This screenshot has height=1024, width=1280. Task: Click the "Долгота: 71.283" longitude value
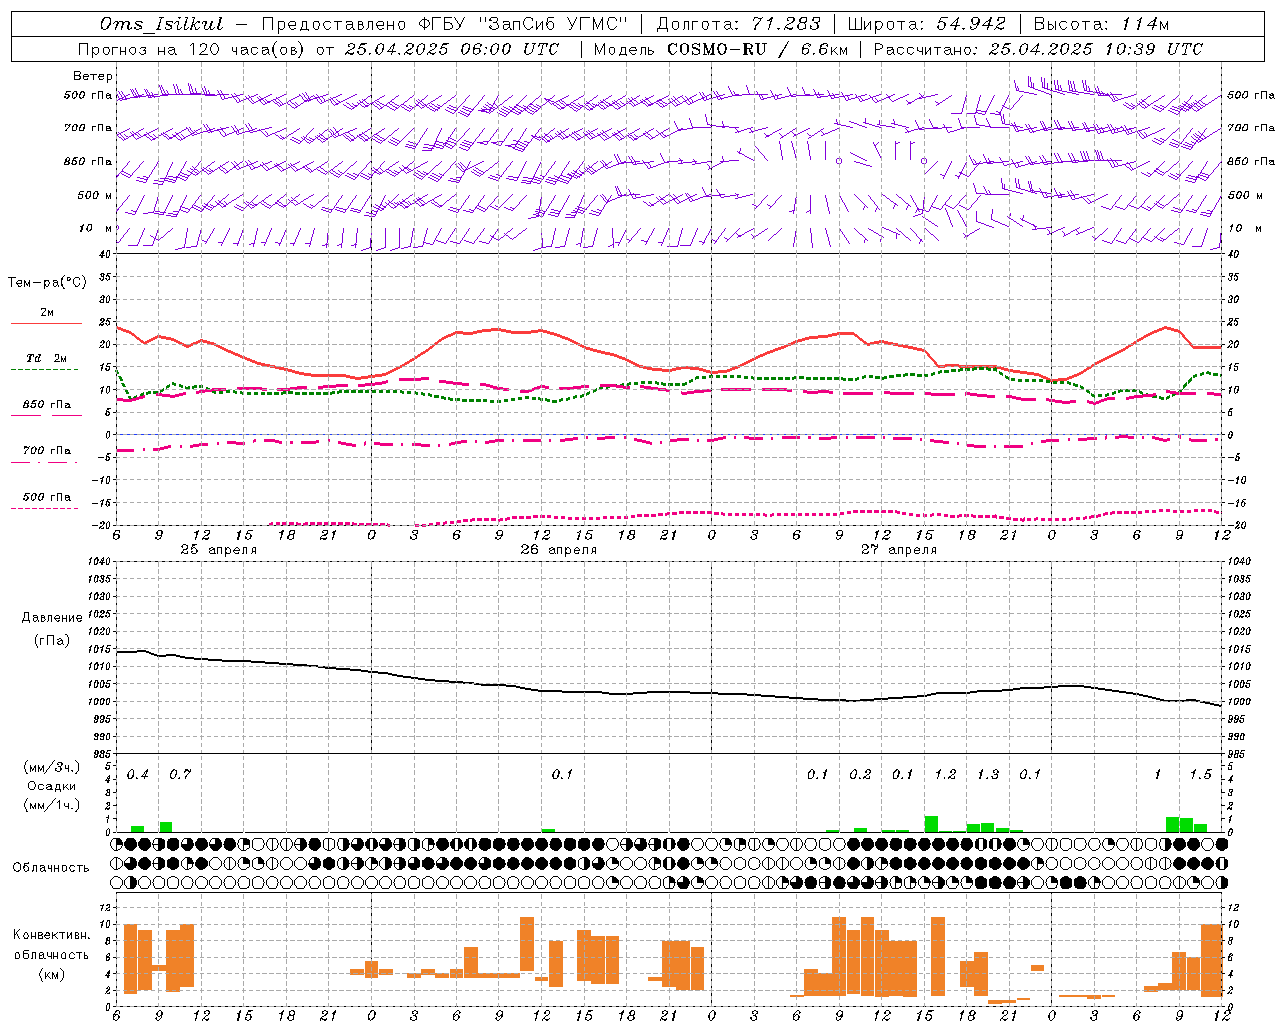738,24
